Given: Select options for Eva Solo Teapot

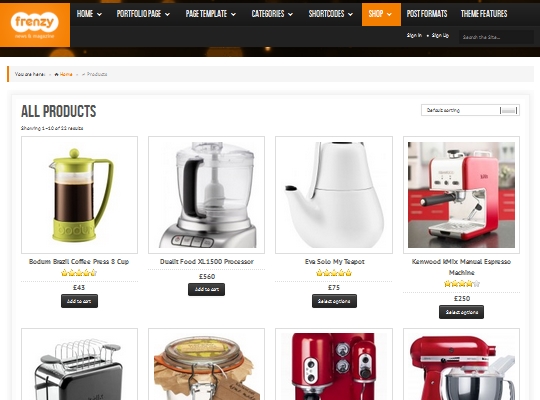Looking at the screenshot, I should 334,301.
